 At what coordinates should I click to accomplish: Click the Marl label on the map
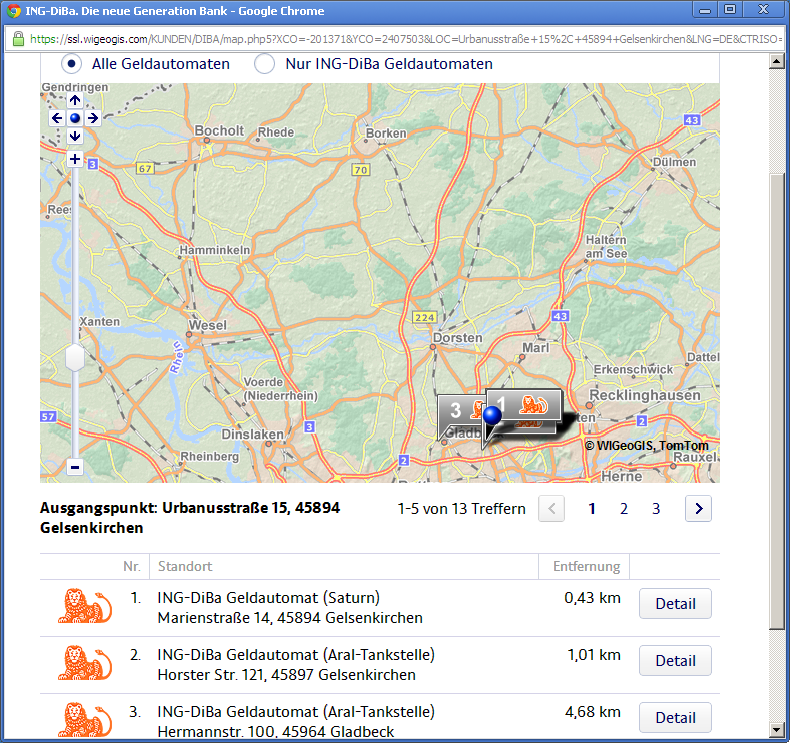pos(536,348)
